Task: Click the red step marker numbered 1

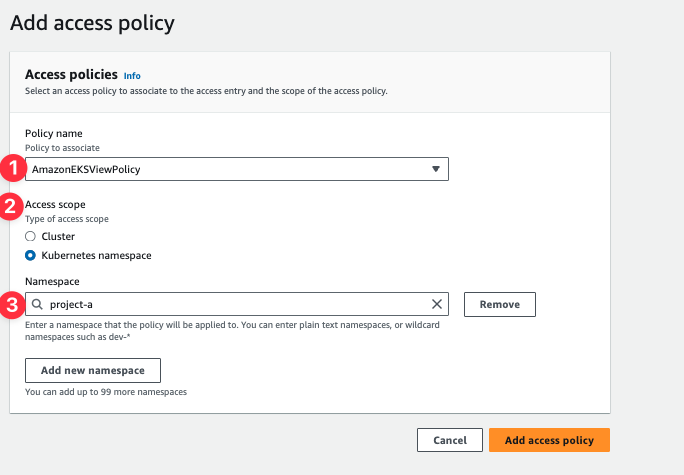Action: tap(11, 169)
